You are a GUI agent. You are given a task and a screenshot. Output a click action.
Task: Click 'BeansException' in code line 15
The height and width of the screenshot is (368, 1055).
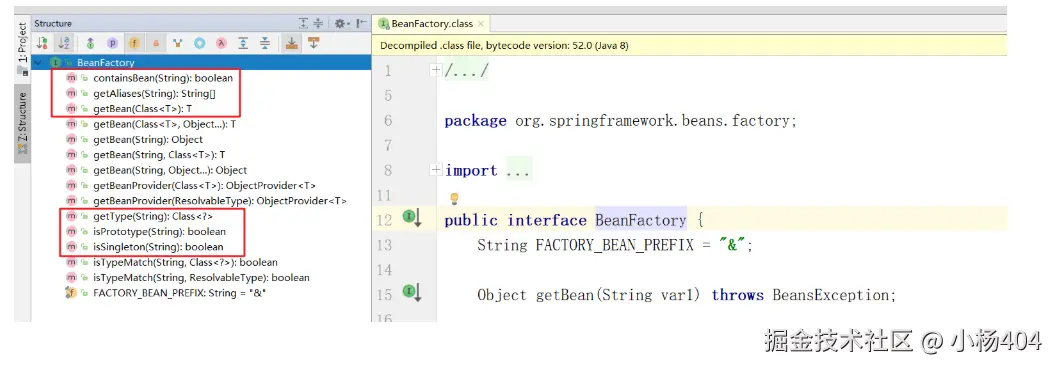tap(830, 295)
